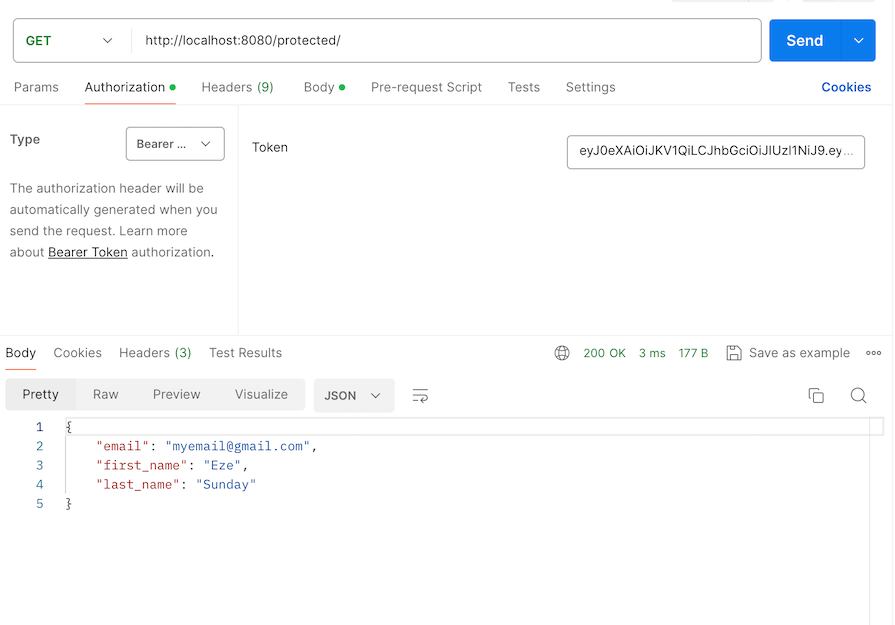The width and height of the screenshot is (895, 625).
Task: Click the Bearer Token learn-more link
Action: (87, 252)
